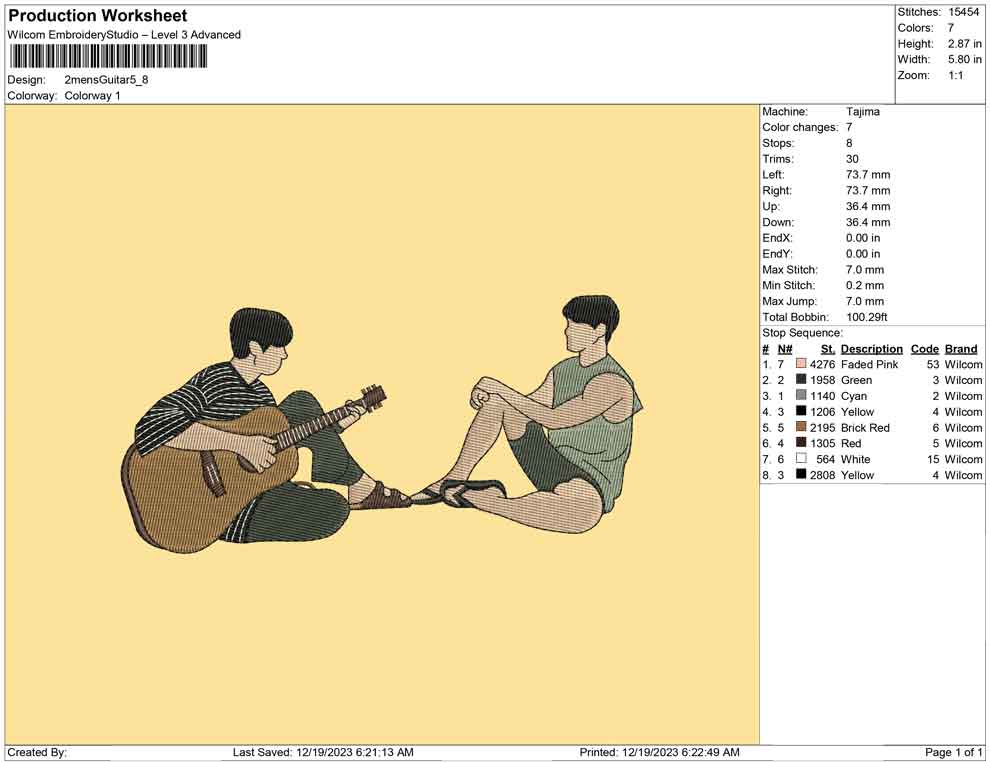Click the Green 1958 color swatch
The image size is (990, 762).
coord(801,379)
